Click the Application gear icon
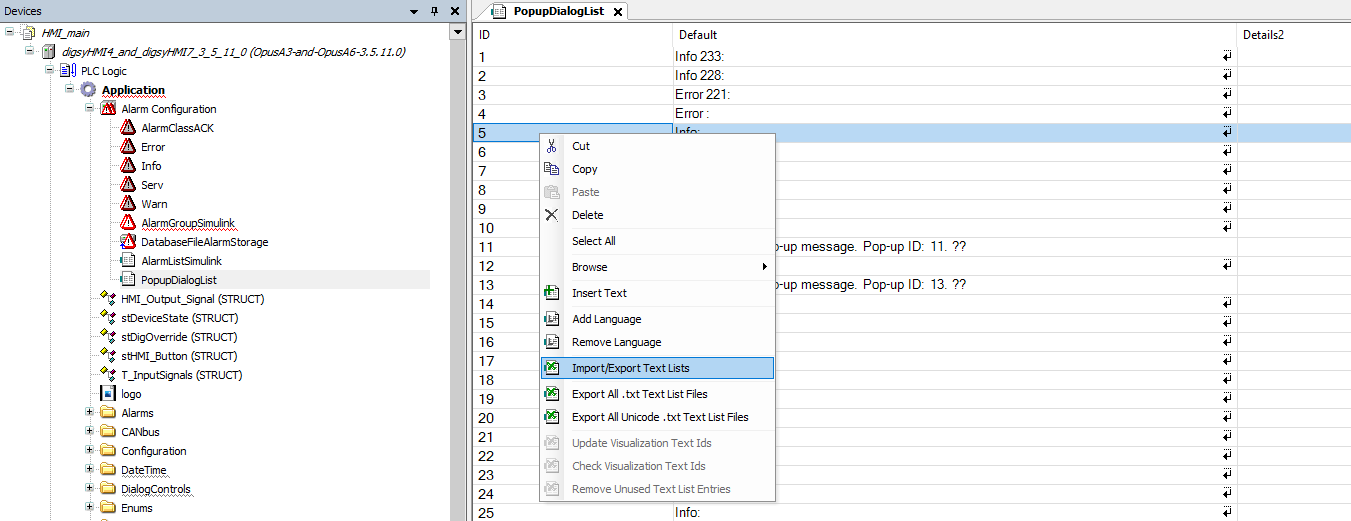Screen dimensions: 1351x521 88,90
